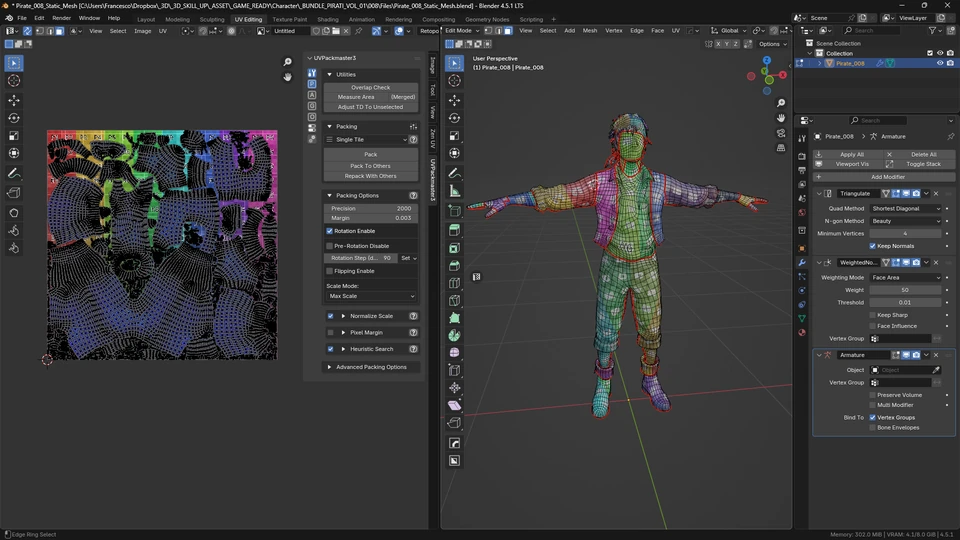Enable Pre-Rotation Disable checkbox

[x=329, y=246]
